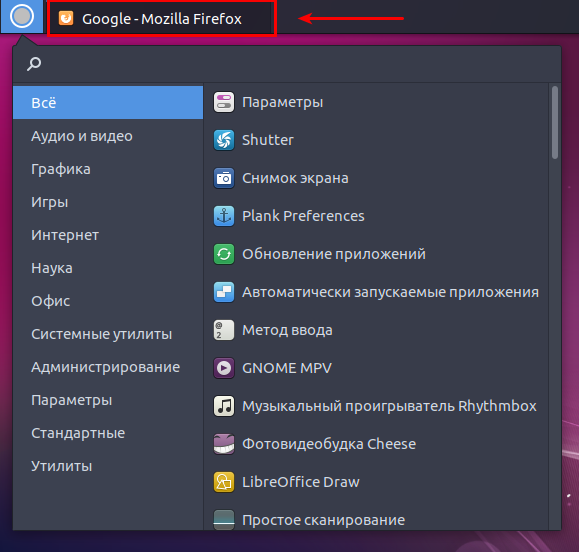Click the Shutter app icon
The width and height of the screenshot is (579, 552).
224,140
